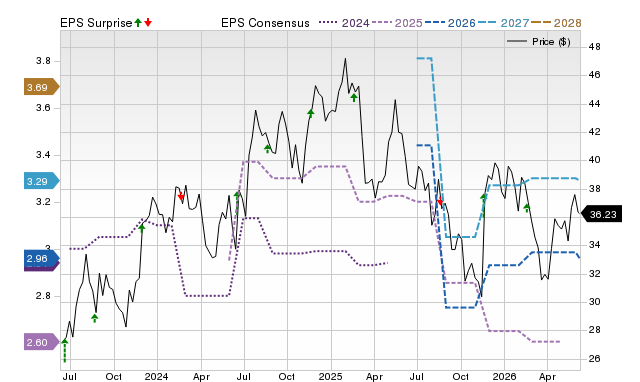Click the 3.2 label on the EPS axis

coord(43,202)
